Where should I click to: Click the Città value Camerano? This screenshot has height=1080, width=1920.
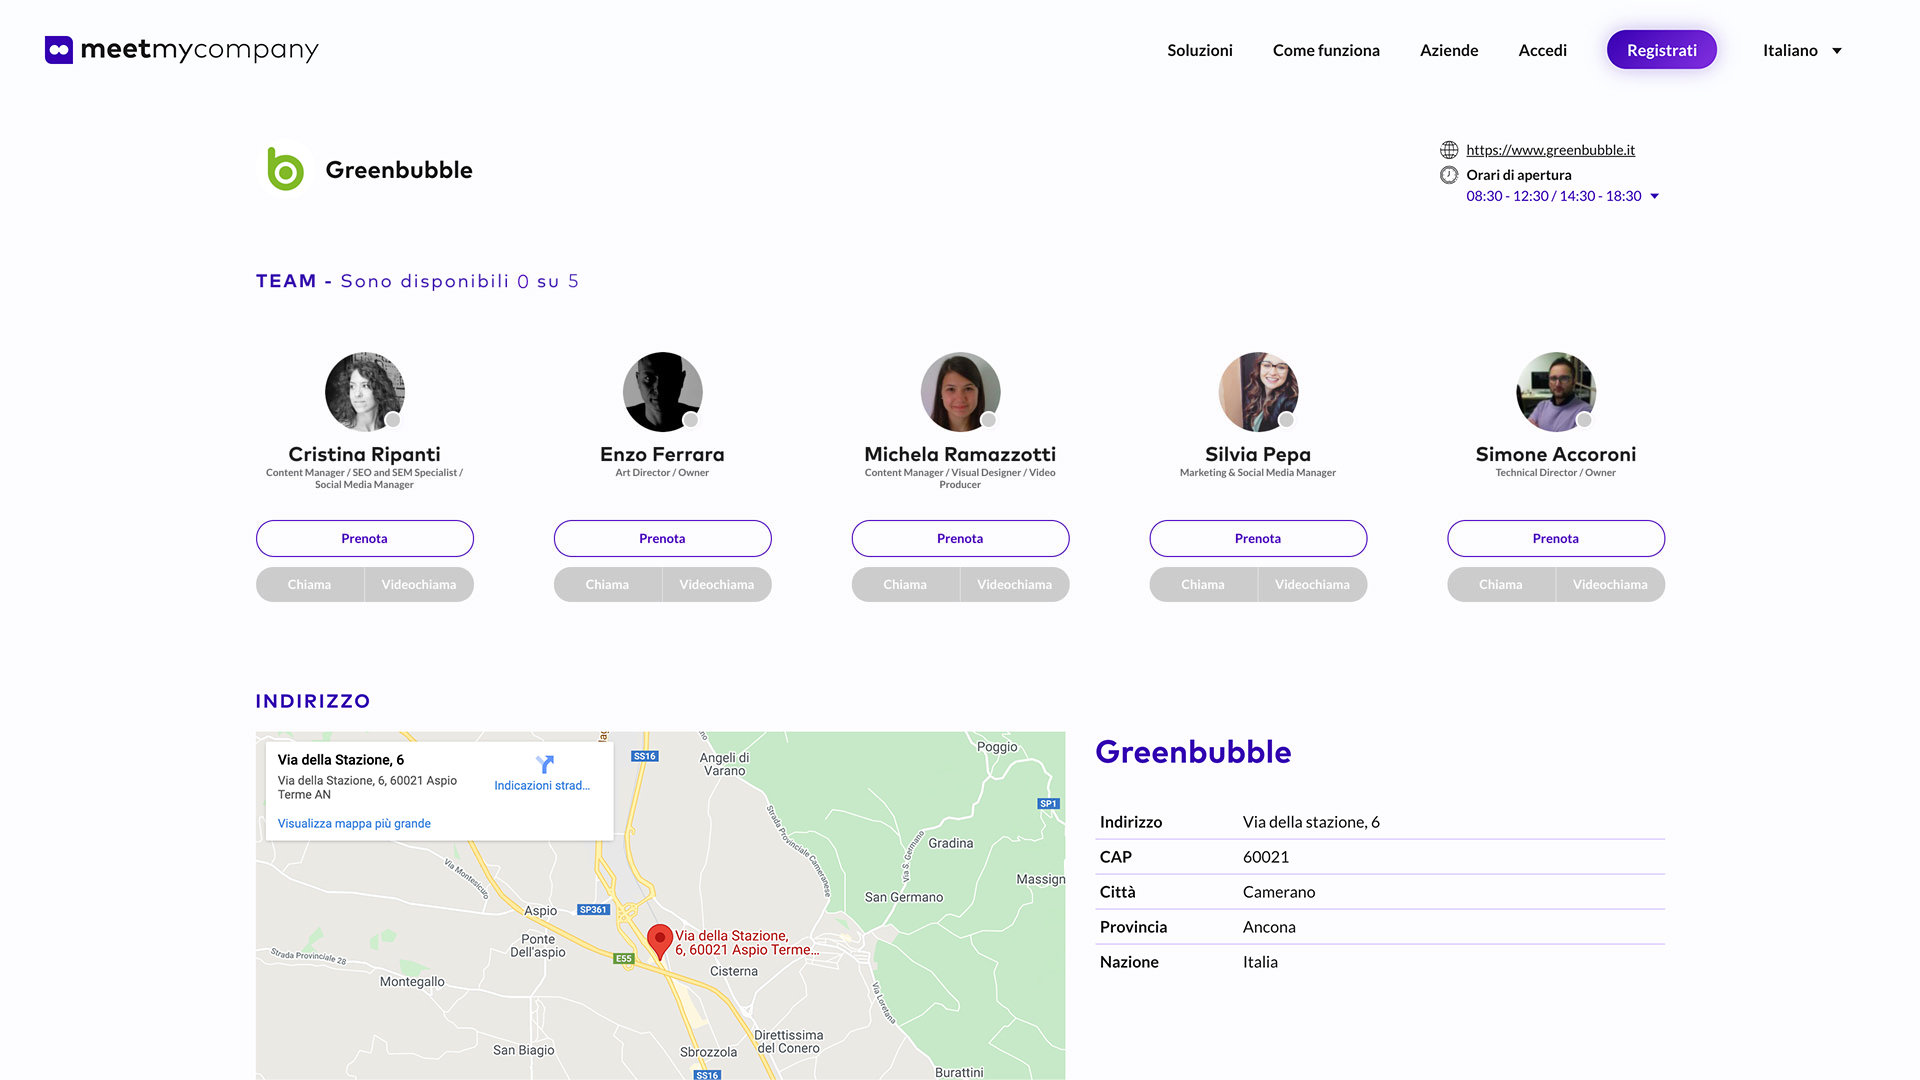coord(1279,892)
